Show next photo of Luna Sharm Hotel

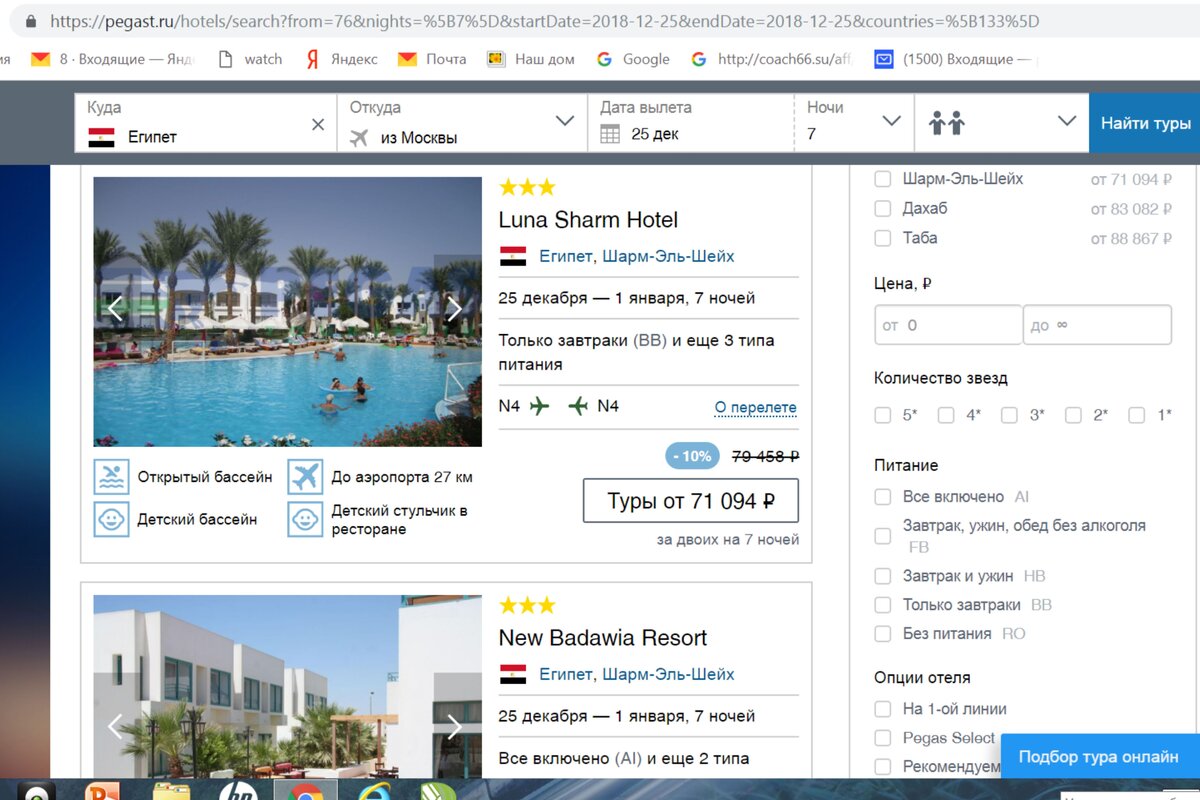454,309
